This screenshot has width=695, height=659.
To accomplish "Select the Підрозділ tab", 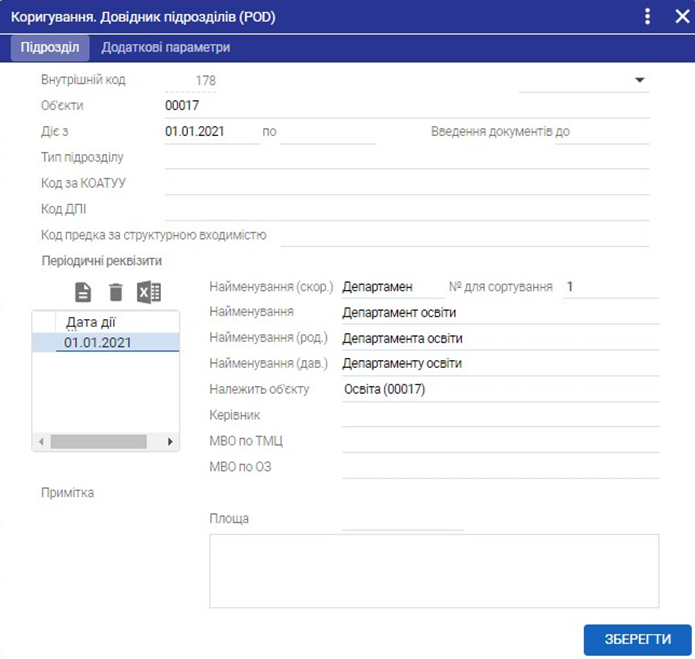I will coord(49,47).
